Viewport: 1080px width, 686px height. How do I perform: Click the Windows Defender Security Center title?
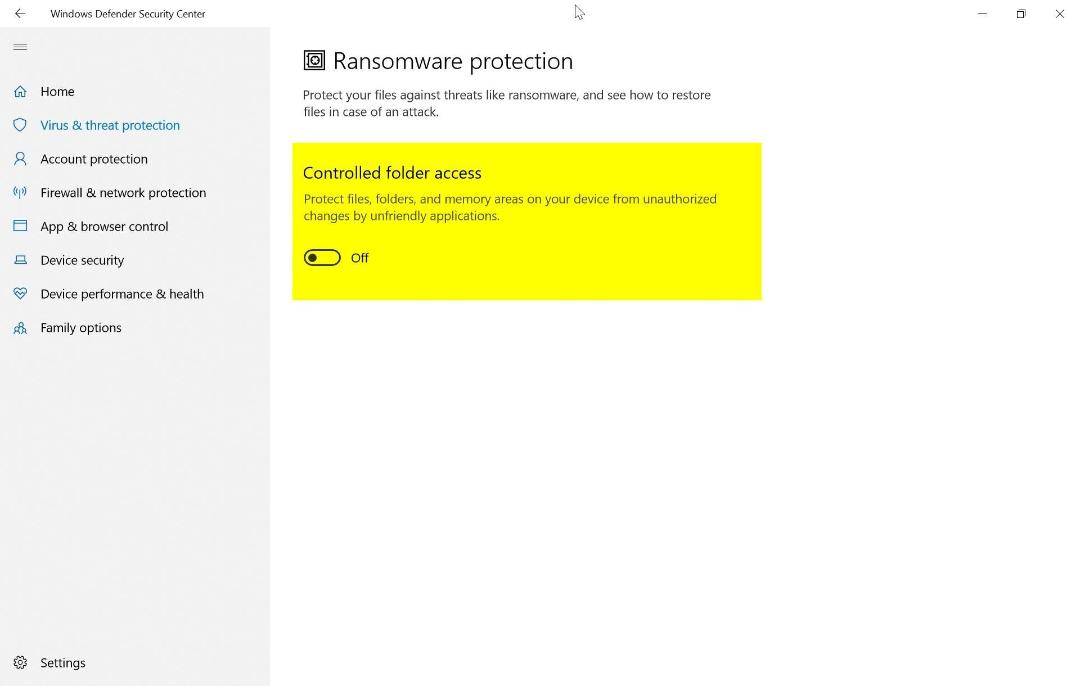pyautogui.click(x=127, y=13)
